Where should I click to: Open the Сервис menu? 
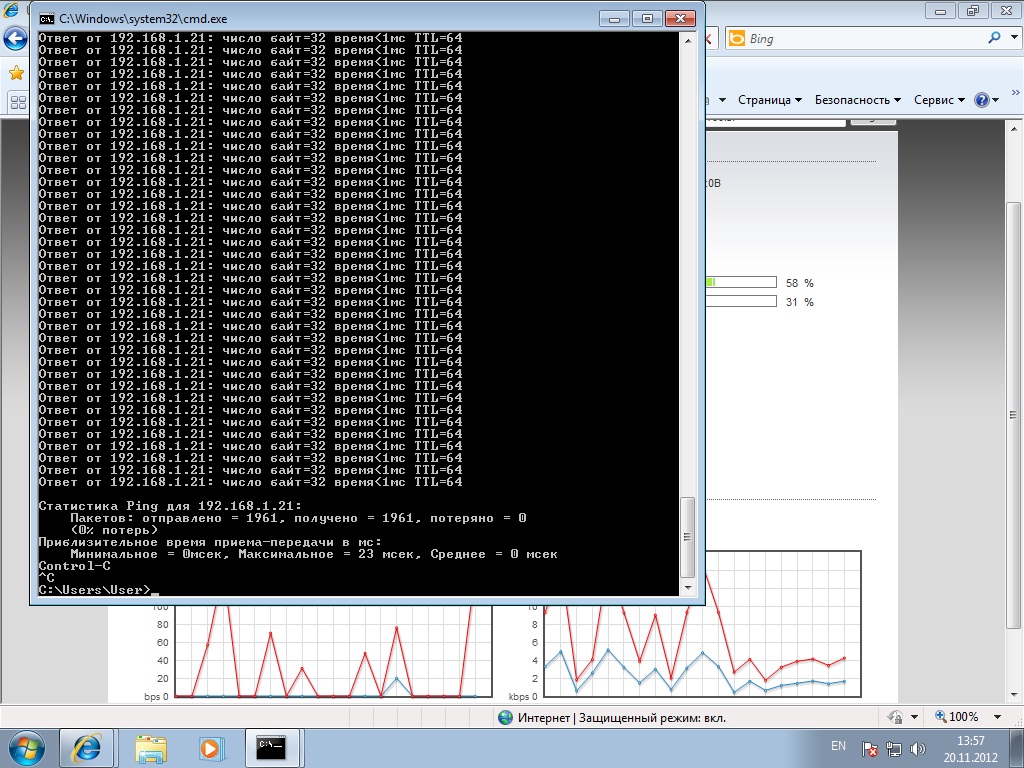[x=939, y=100]
